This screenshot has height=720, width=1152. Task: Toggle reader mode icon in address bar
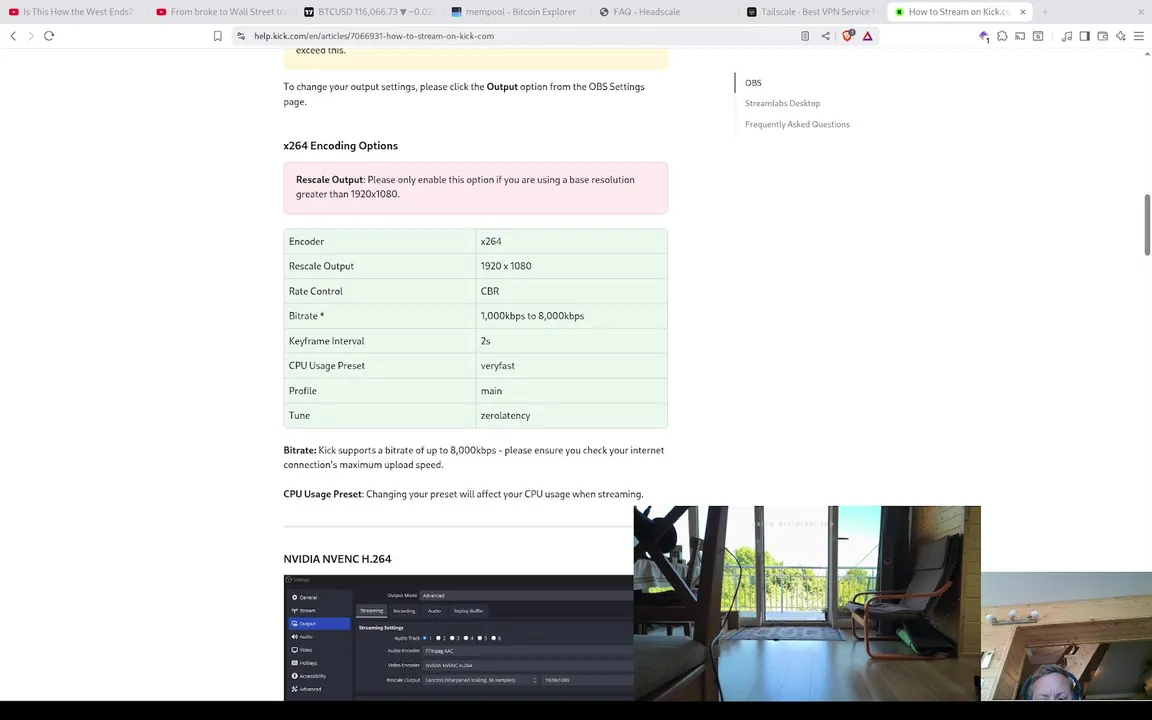pyautogui.click(x=805, y=36)
